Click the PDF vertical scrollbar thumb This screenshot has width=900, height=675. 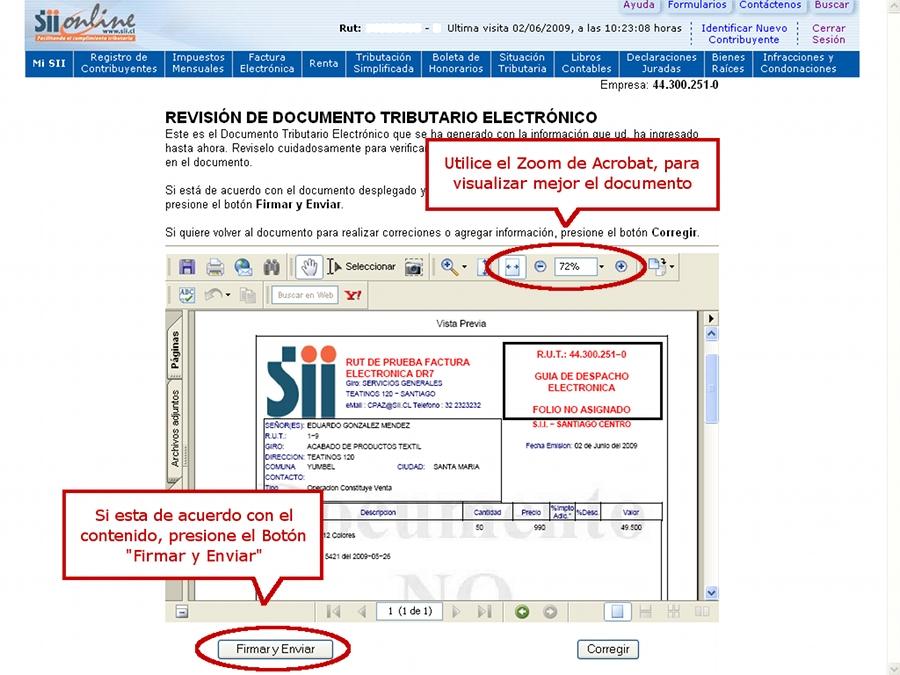pyautogui.click(x=711, y=389)
